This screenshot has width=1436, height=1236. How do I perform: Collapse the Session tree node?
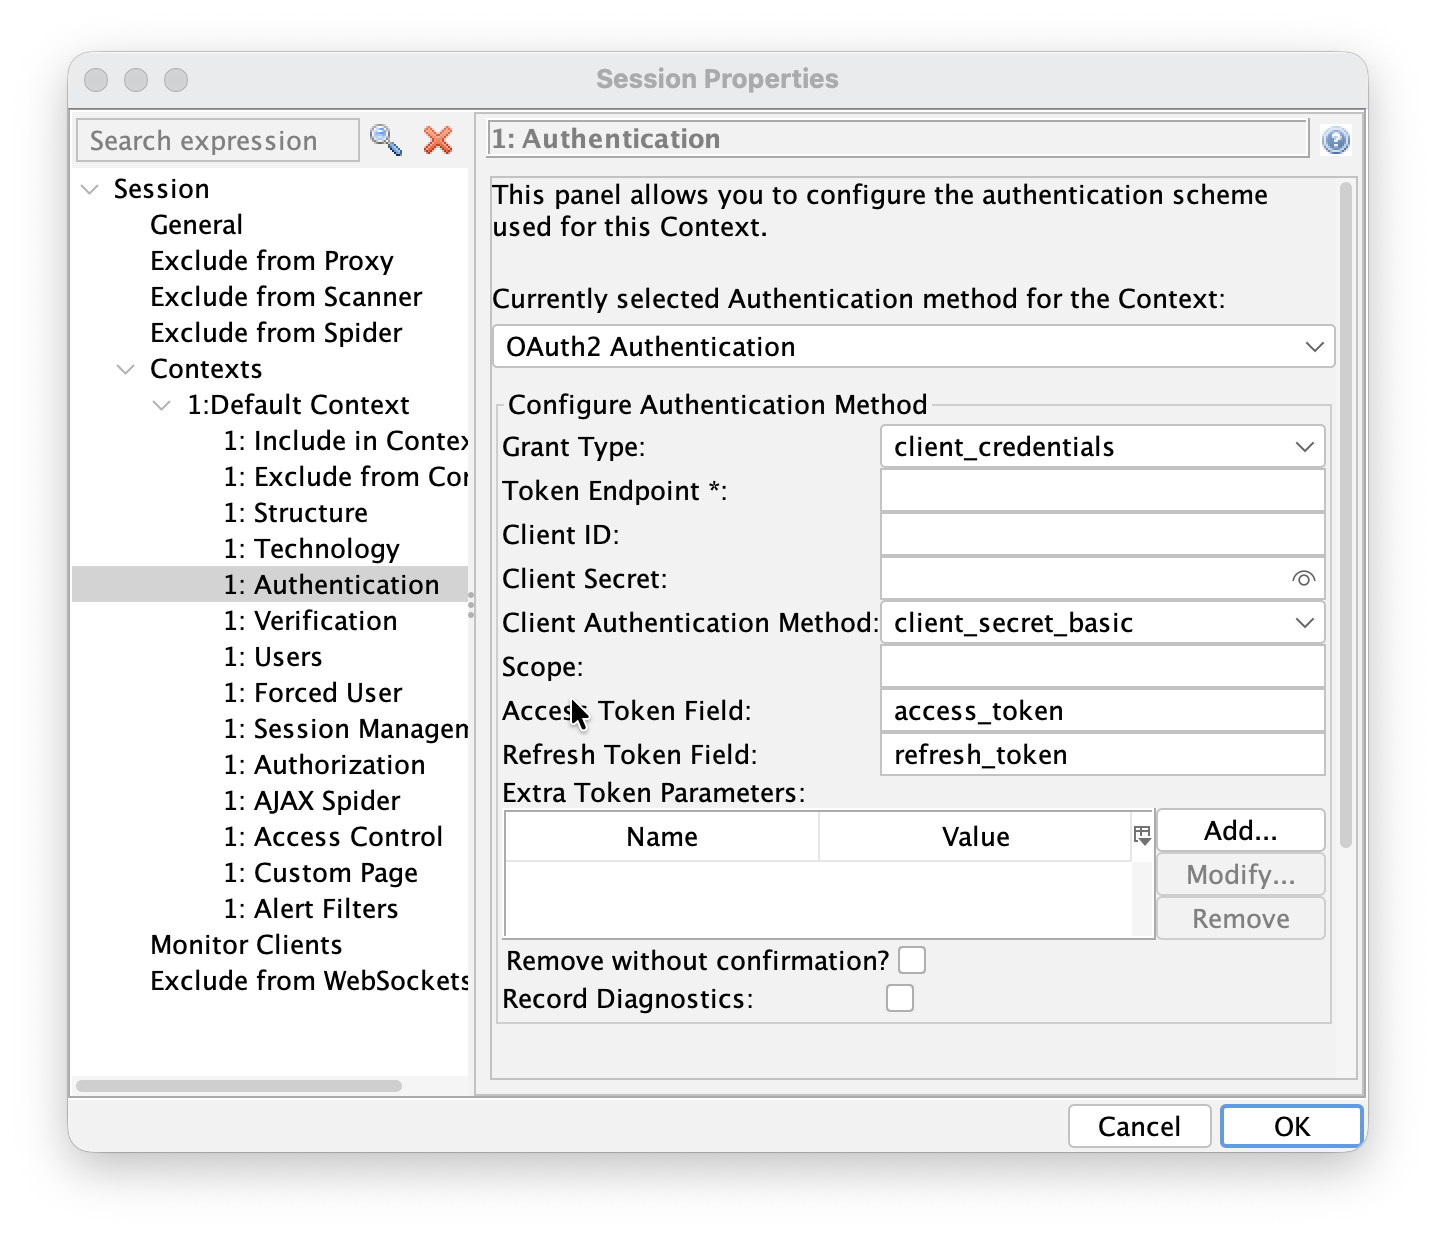coord(91,189)
